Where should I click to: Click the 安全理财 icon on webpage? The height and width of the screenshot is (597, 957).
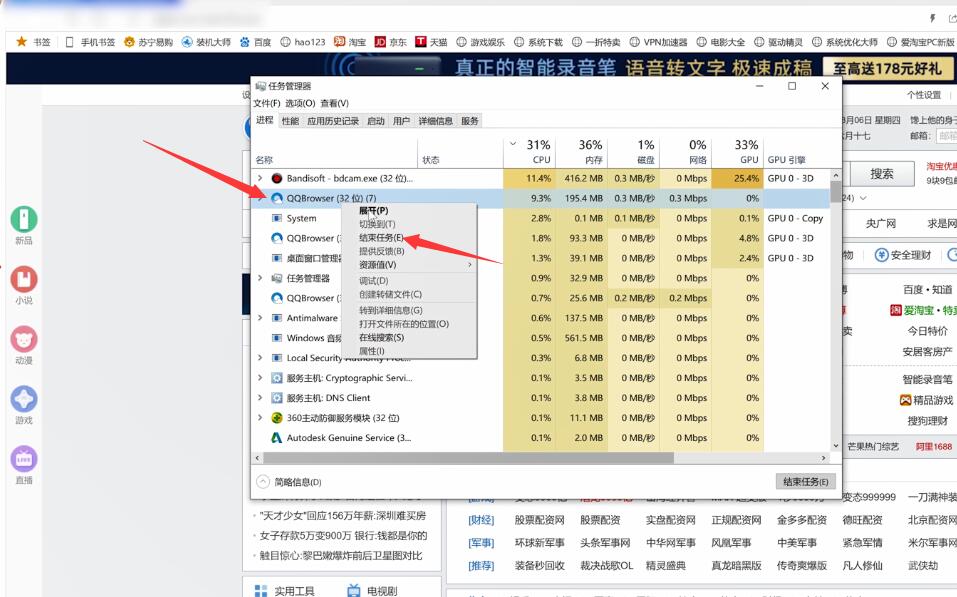881,255
